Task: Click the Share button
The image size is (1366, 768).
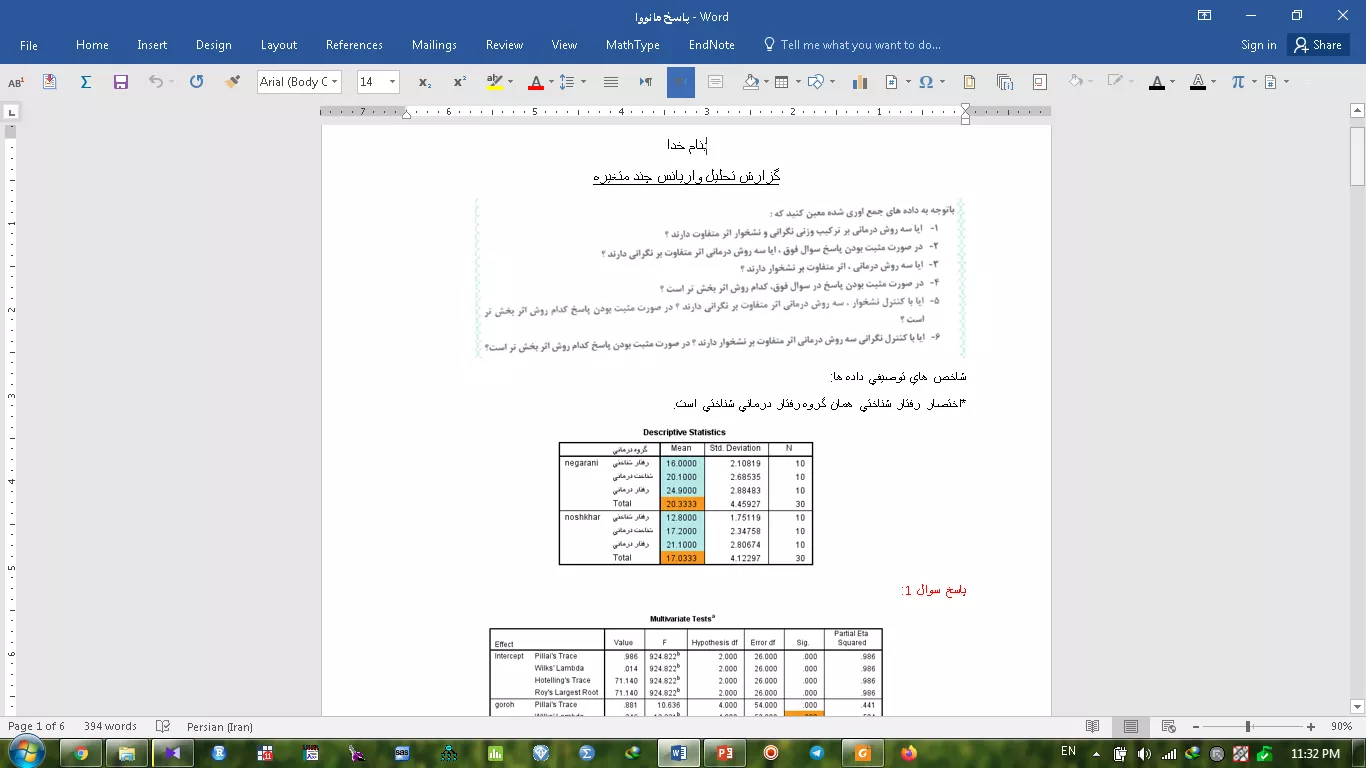Action: (1316, 45)
